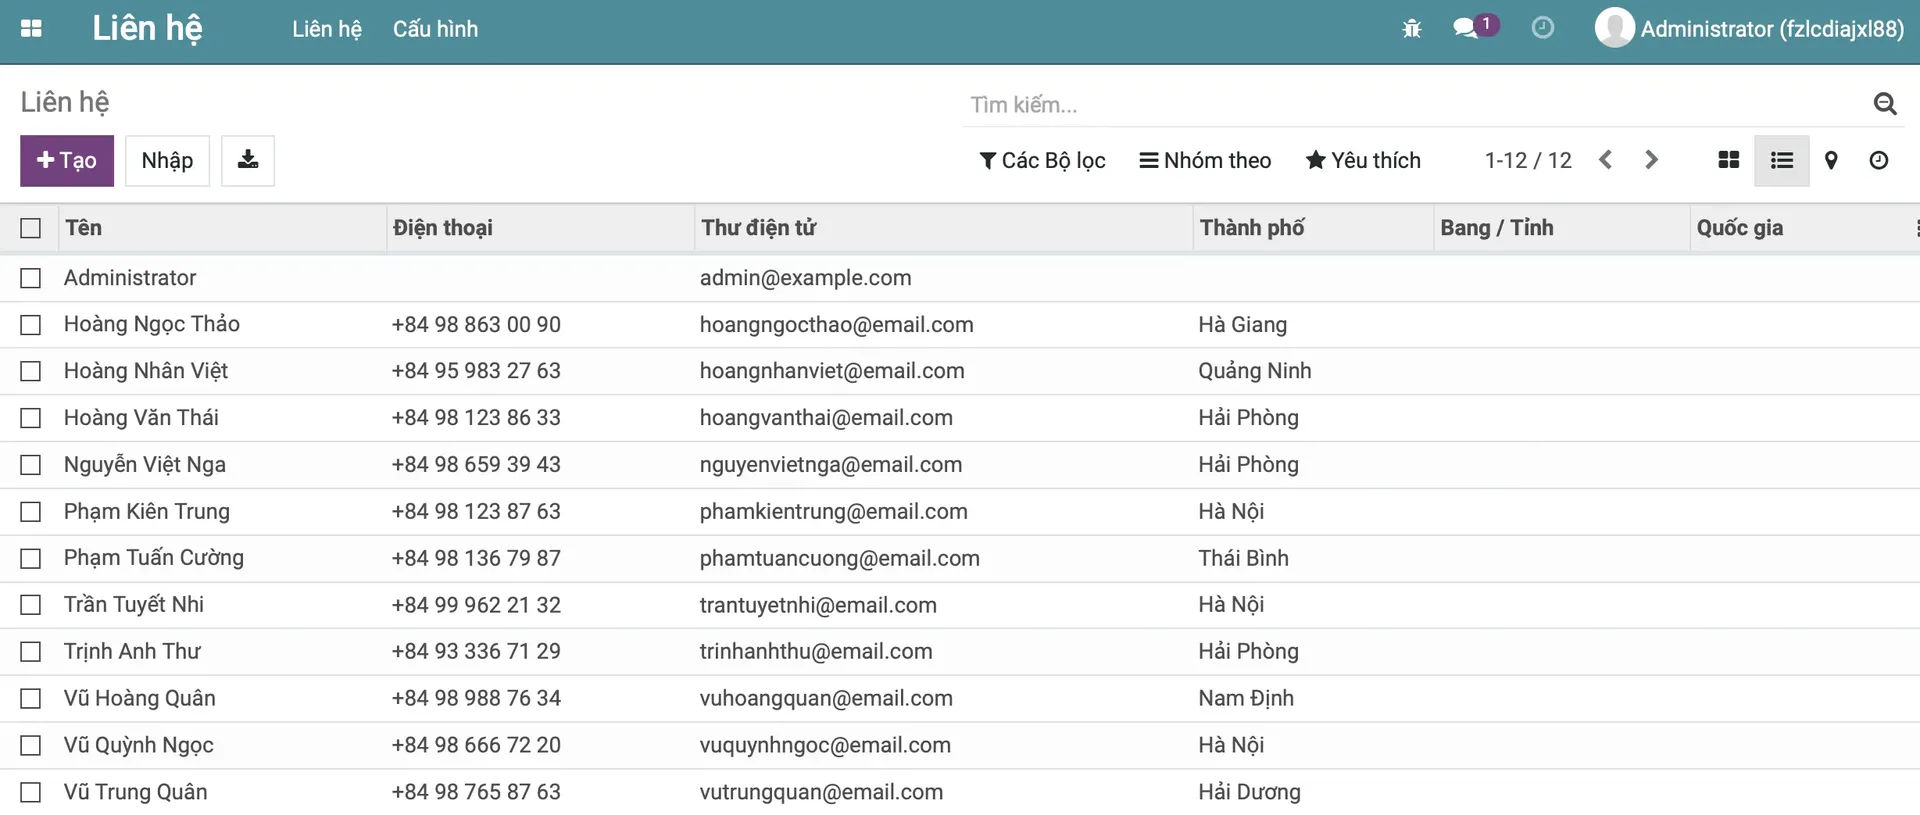Check the Trịnh Anh Thư row checkbox

(31, 652)
